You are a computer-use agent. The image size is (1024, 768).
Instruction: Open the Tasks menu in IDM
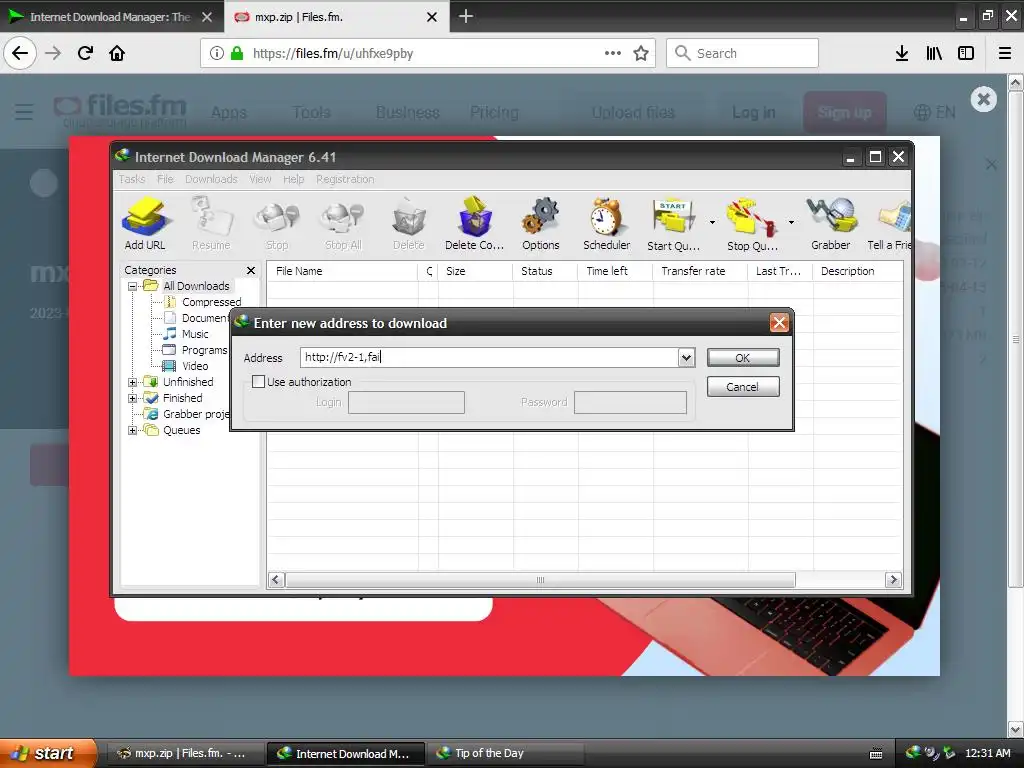(132, 179)
